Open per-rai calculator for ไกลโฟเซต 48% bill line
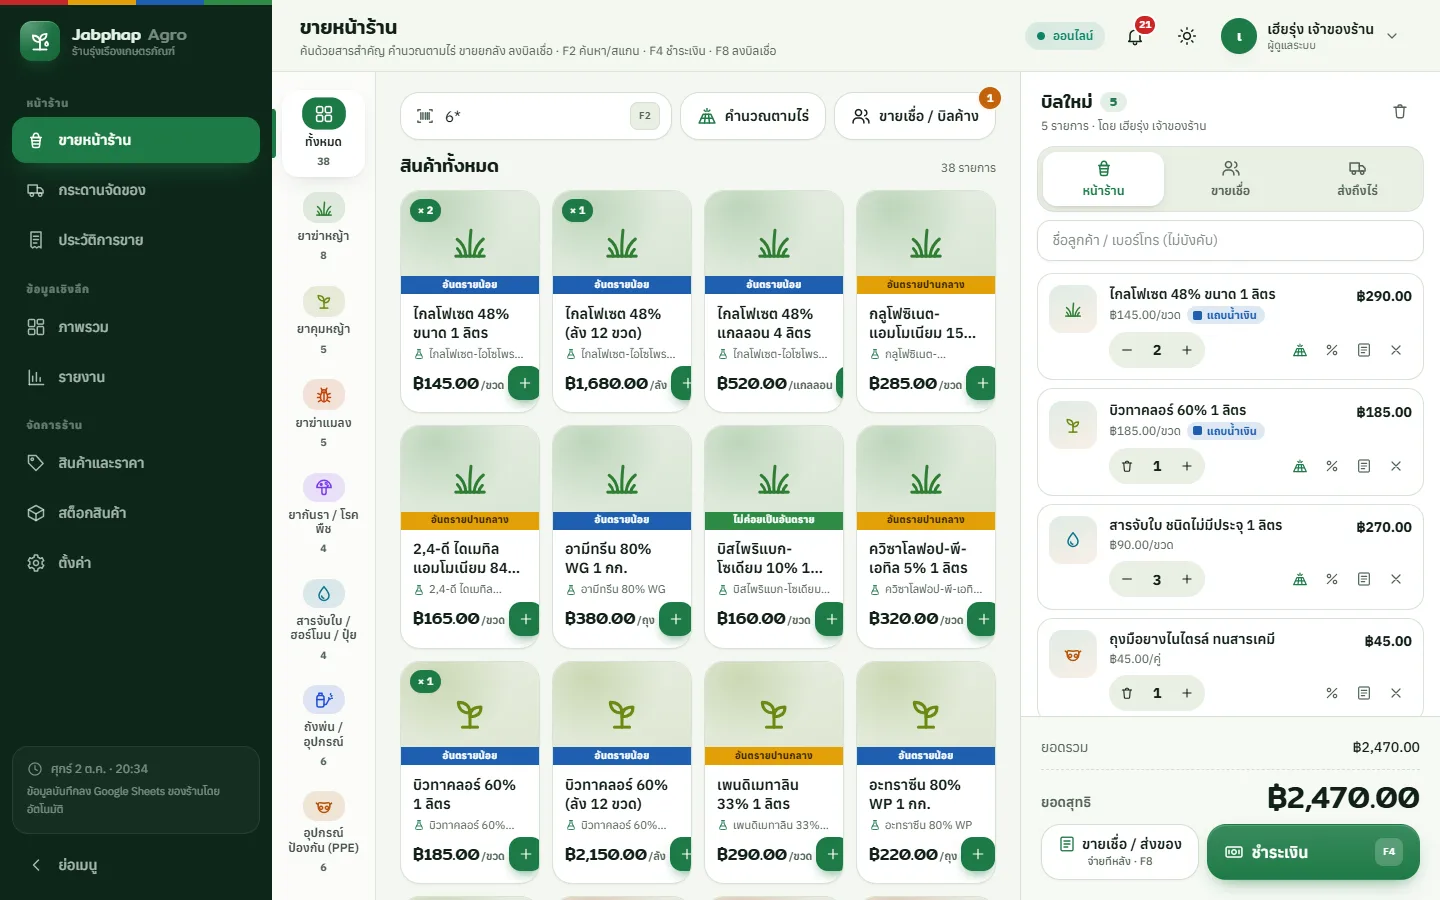1440x900 pixels. 1300,350
